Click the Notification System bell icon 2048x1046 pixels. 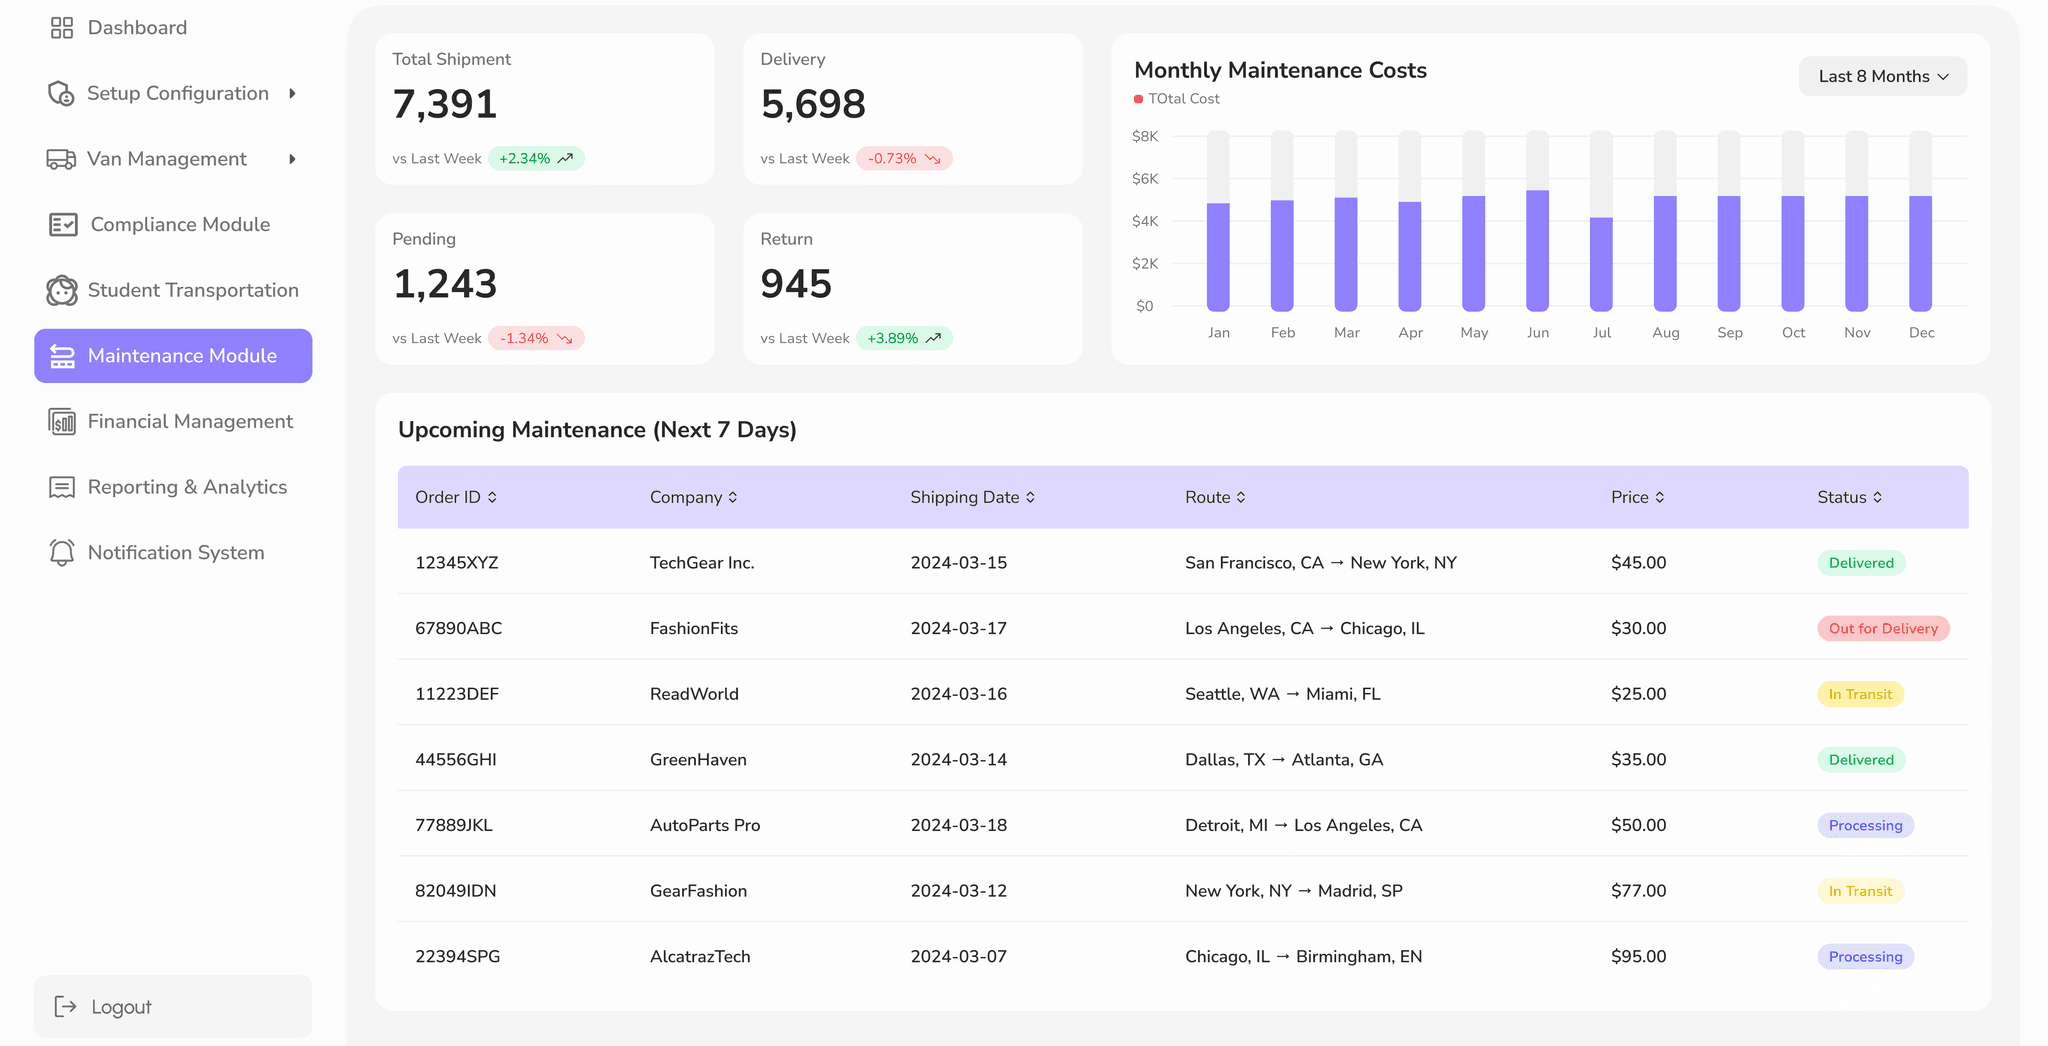click(62, 553)
